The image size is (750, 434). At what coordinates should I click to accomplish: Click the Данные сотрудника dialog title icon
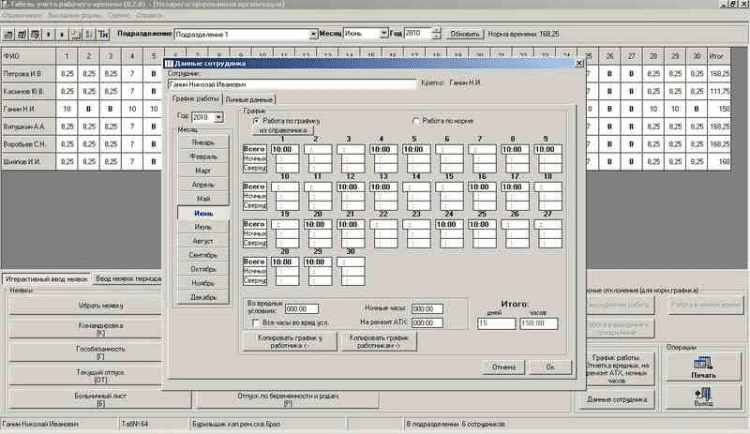169,63
